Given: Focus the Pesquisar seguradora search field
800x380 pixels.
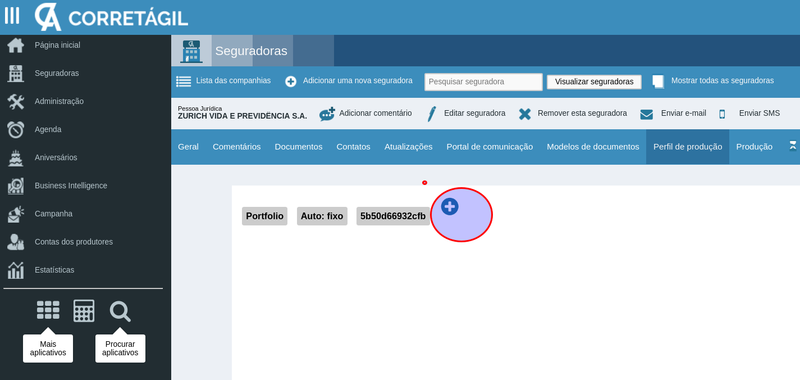Looking at the screenshot, I should coord(484,82).
